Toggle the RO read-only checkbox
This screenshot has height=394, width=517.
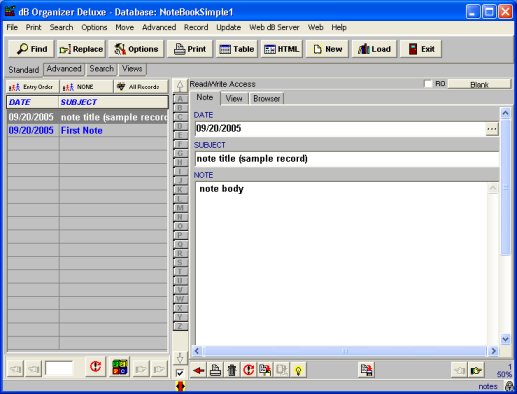coord(428,84)
